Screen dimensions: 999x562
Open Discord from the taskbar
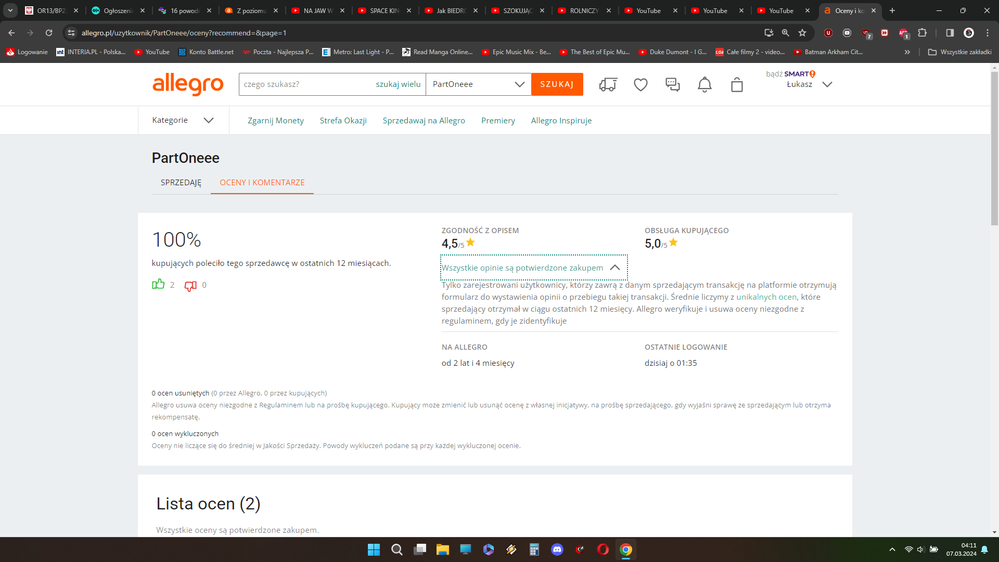coord(557,549)
